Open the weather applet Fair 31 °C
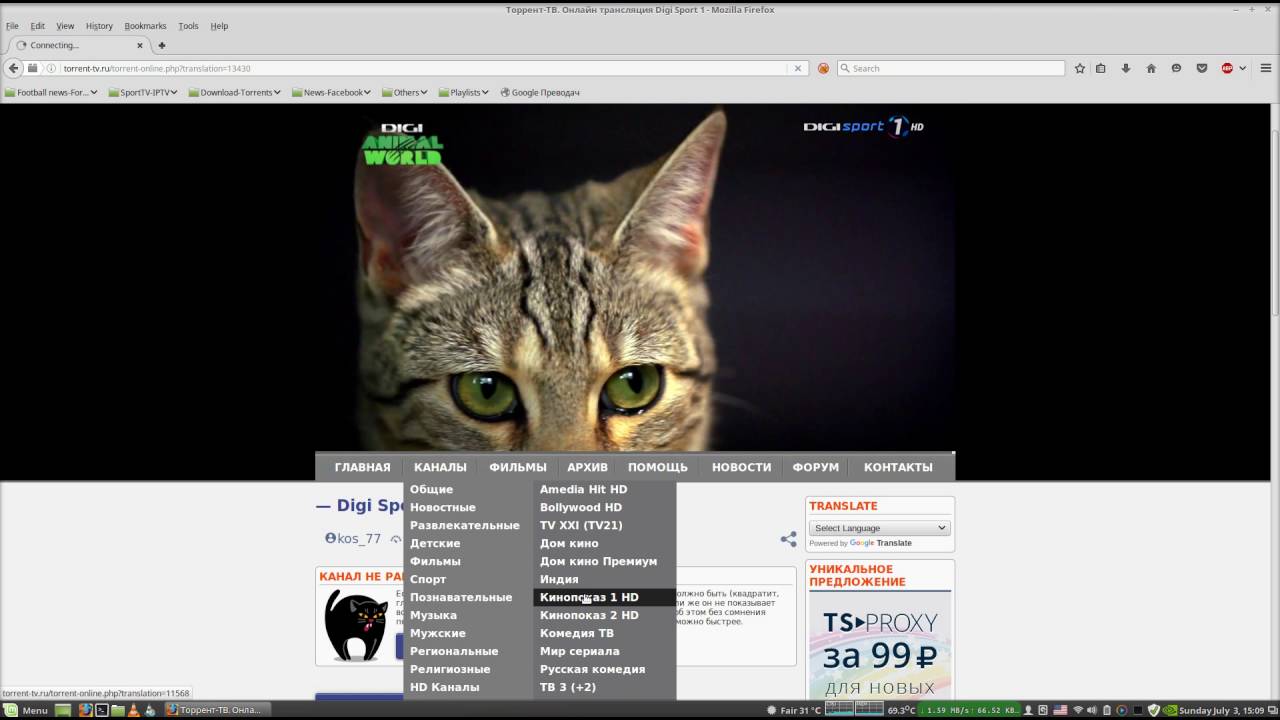 click(795, 710)
